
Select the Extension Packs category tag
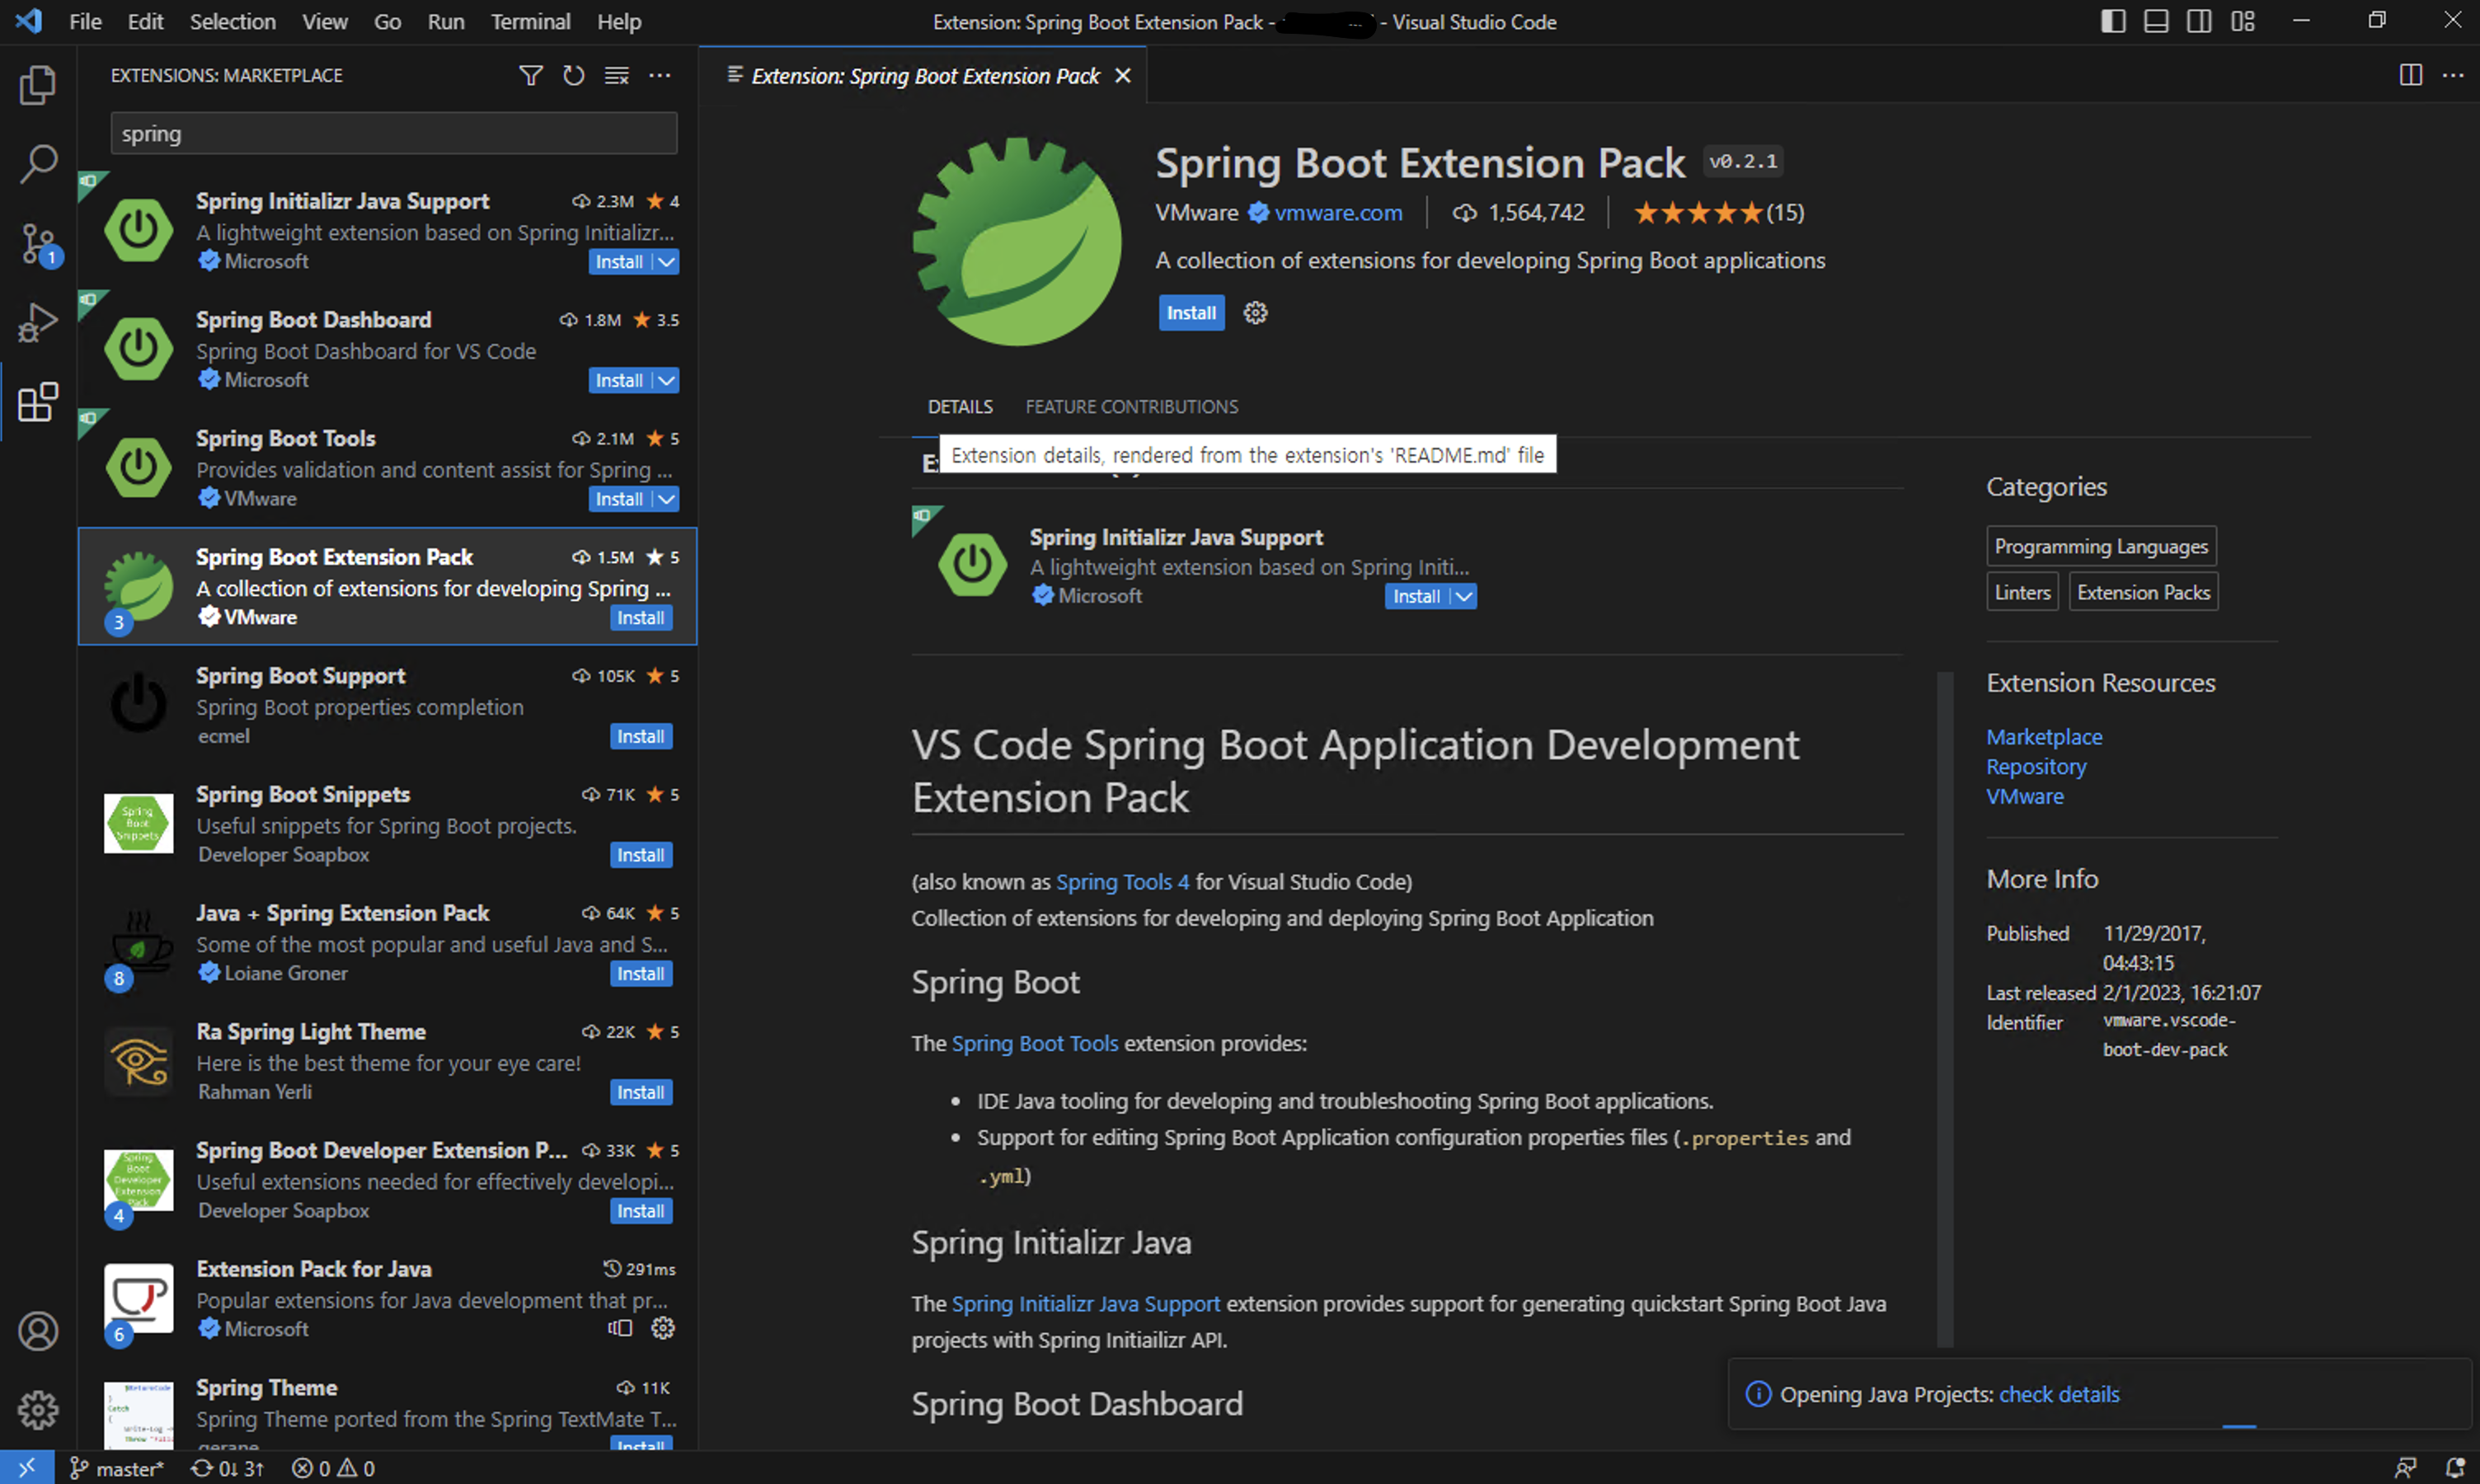click(x=2143, y=592)
